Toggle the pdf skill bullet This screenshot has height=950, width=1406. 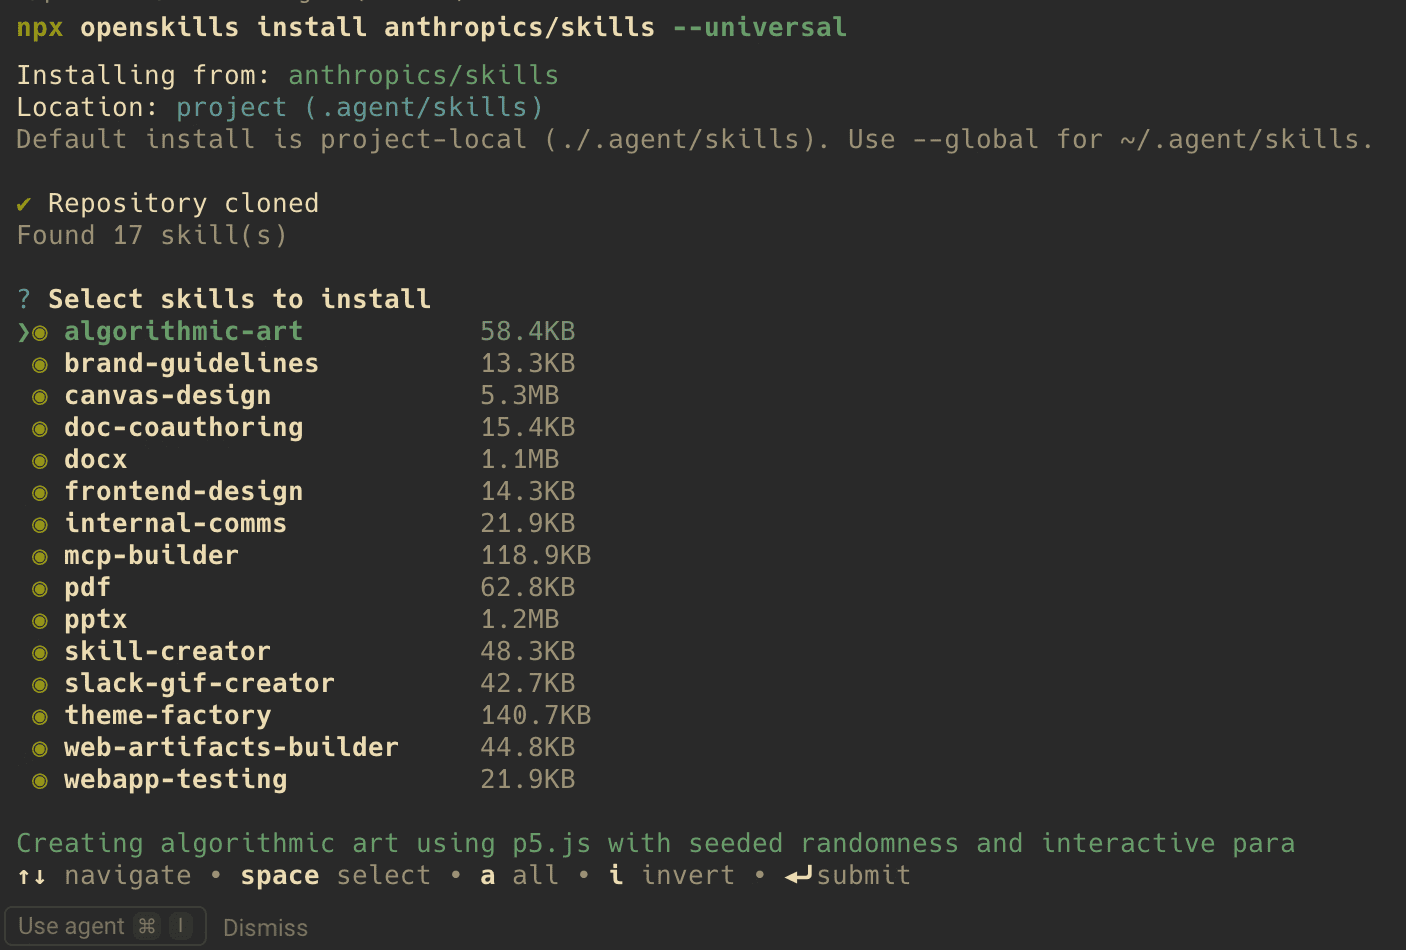(x=40, y=588)
